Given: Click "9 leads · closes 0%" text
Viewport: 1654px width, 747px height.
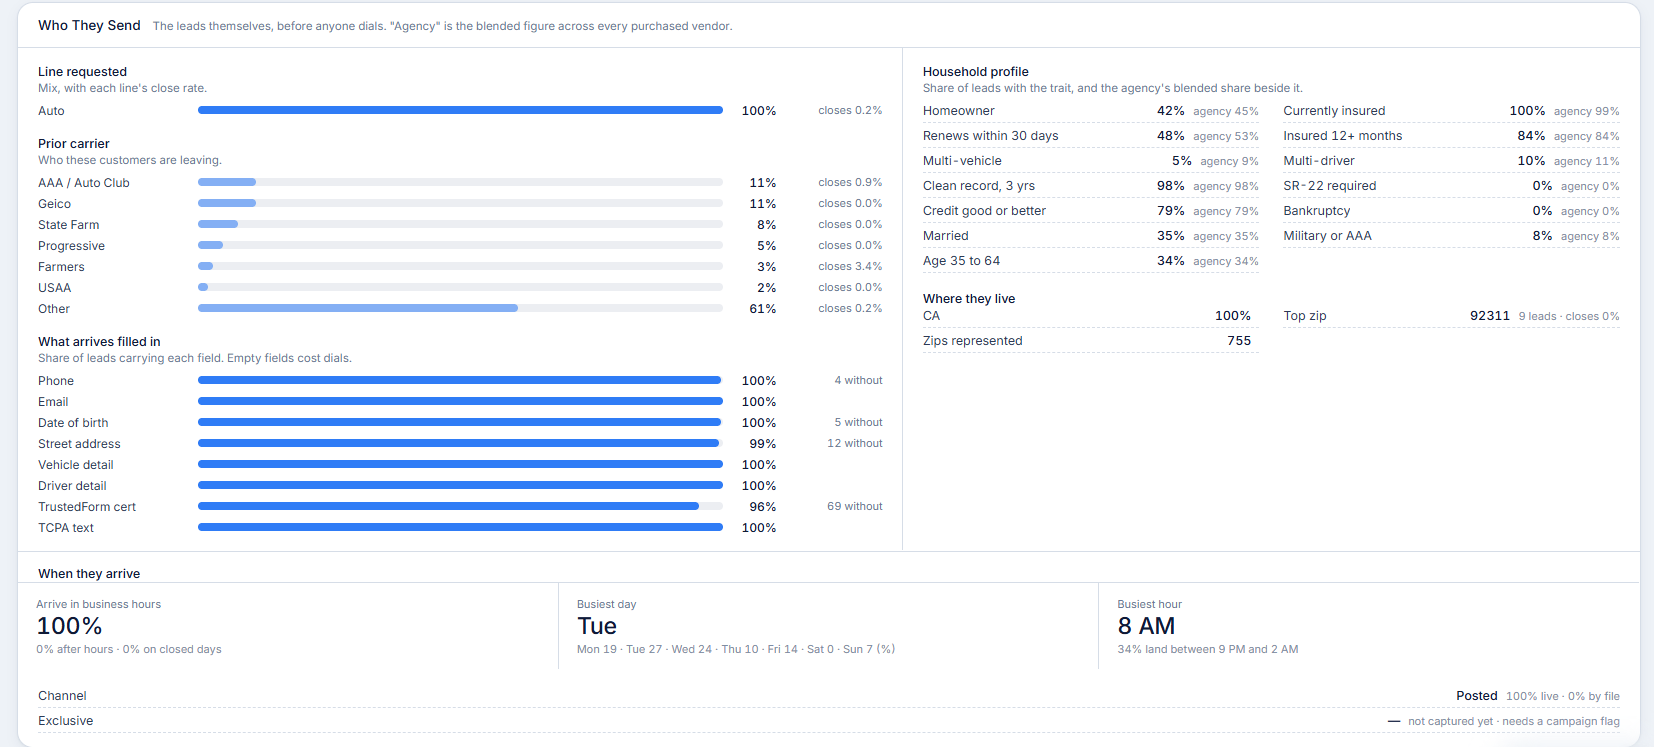Looking at the screenshot, I should pos(1569,316).
